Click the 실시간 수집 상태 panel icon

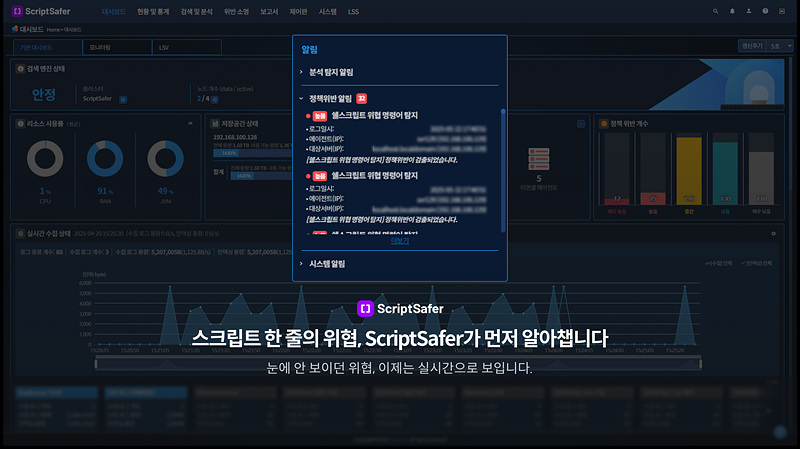(20, 233)
